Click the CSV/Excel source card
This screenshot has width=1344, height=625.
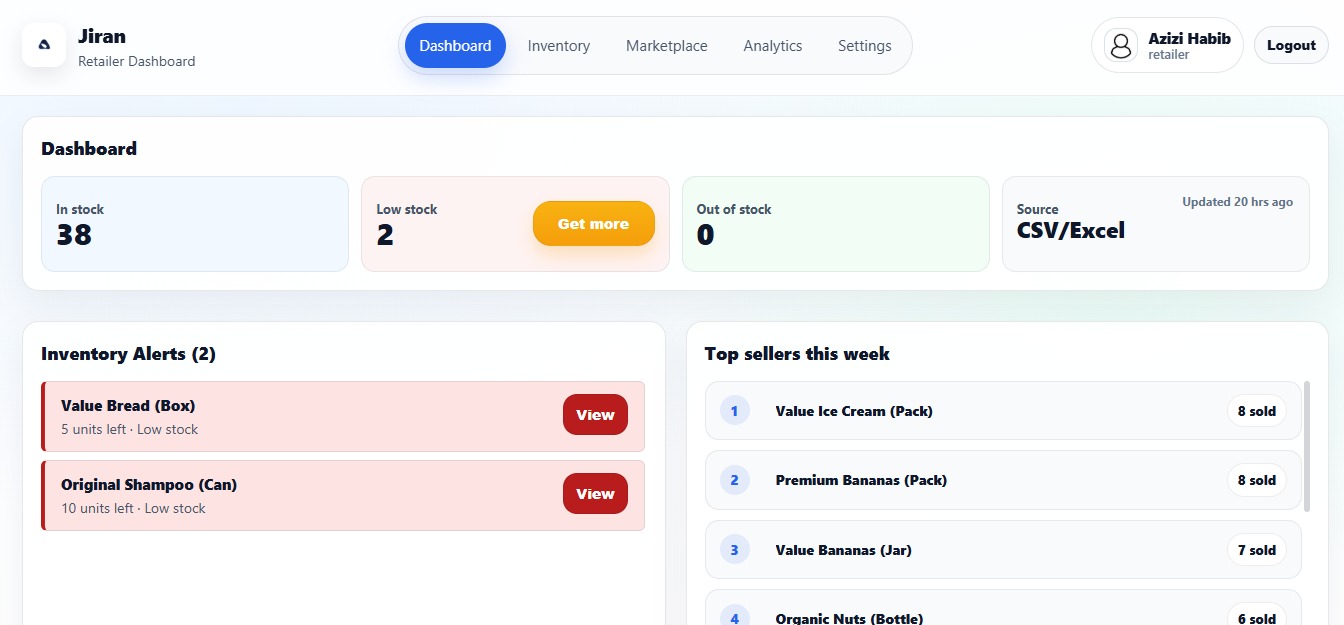[1155, 224]
